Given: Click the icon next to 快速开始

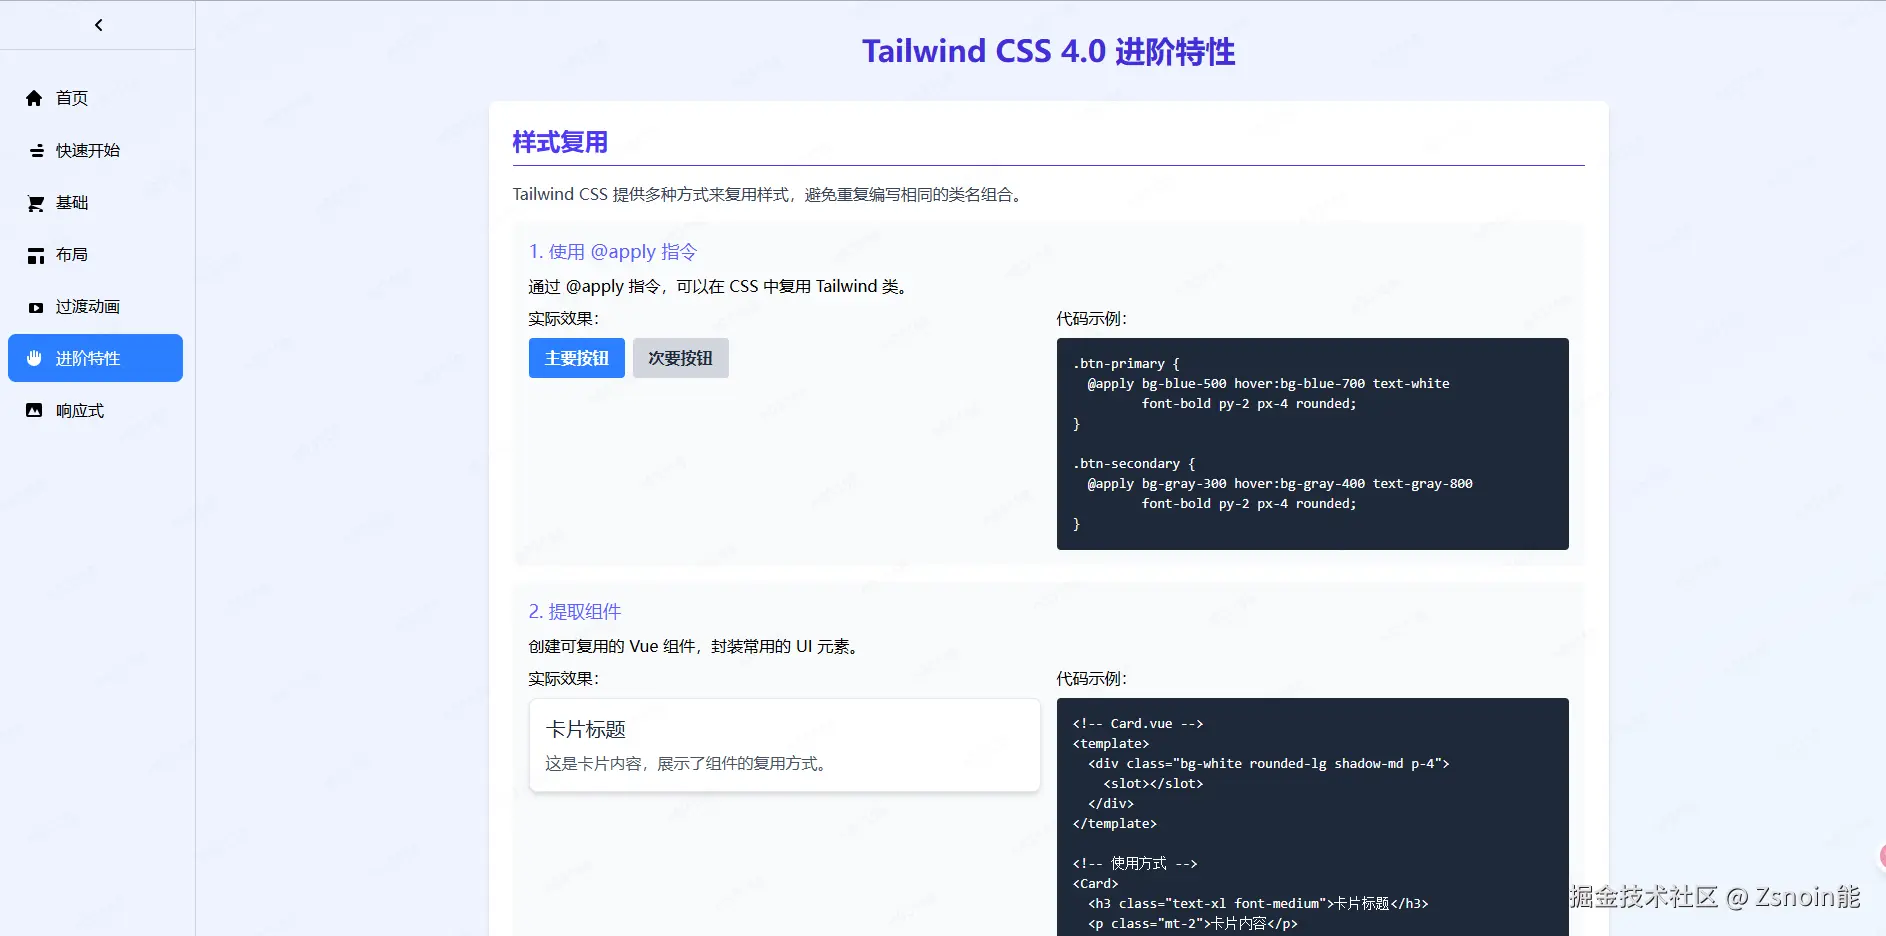Looking at the screenshot, I should pyautogui.click(x=36, y=151).
